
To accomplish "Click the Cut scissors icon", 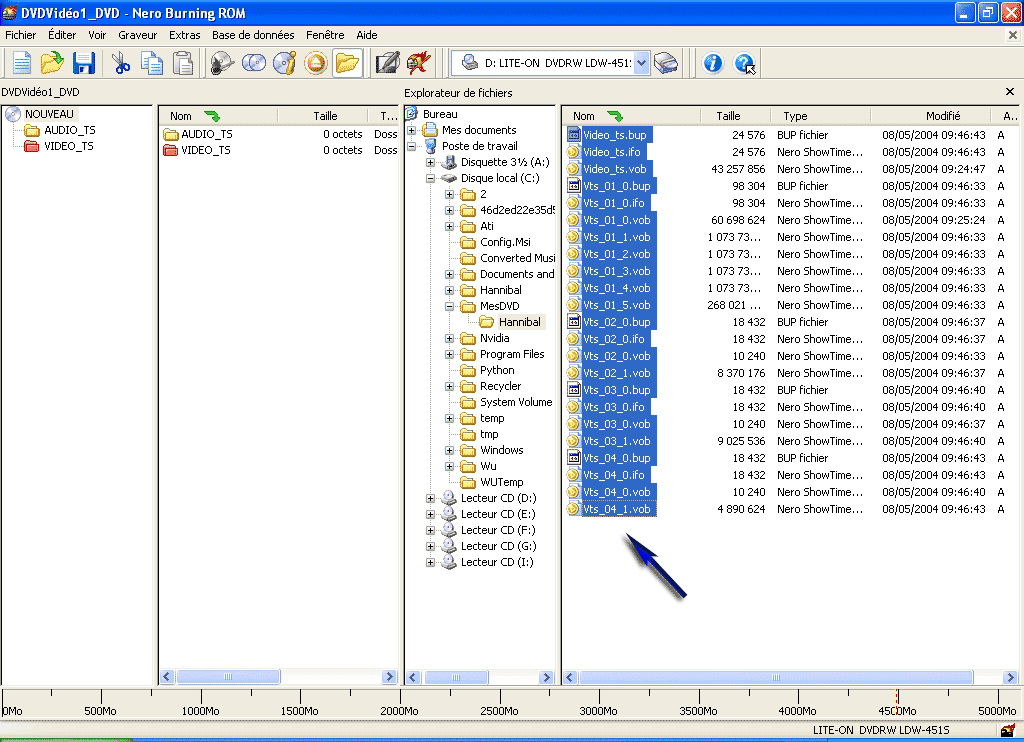I will [x=121, y=63].
